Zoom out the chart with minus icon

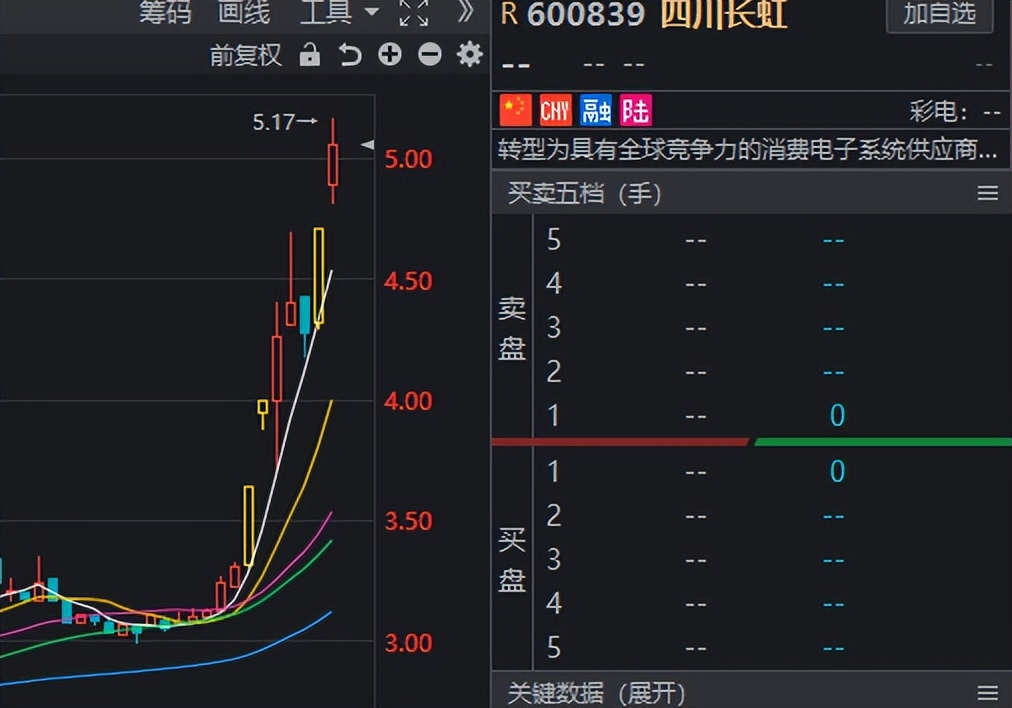point(429,55)
